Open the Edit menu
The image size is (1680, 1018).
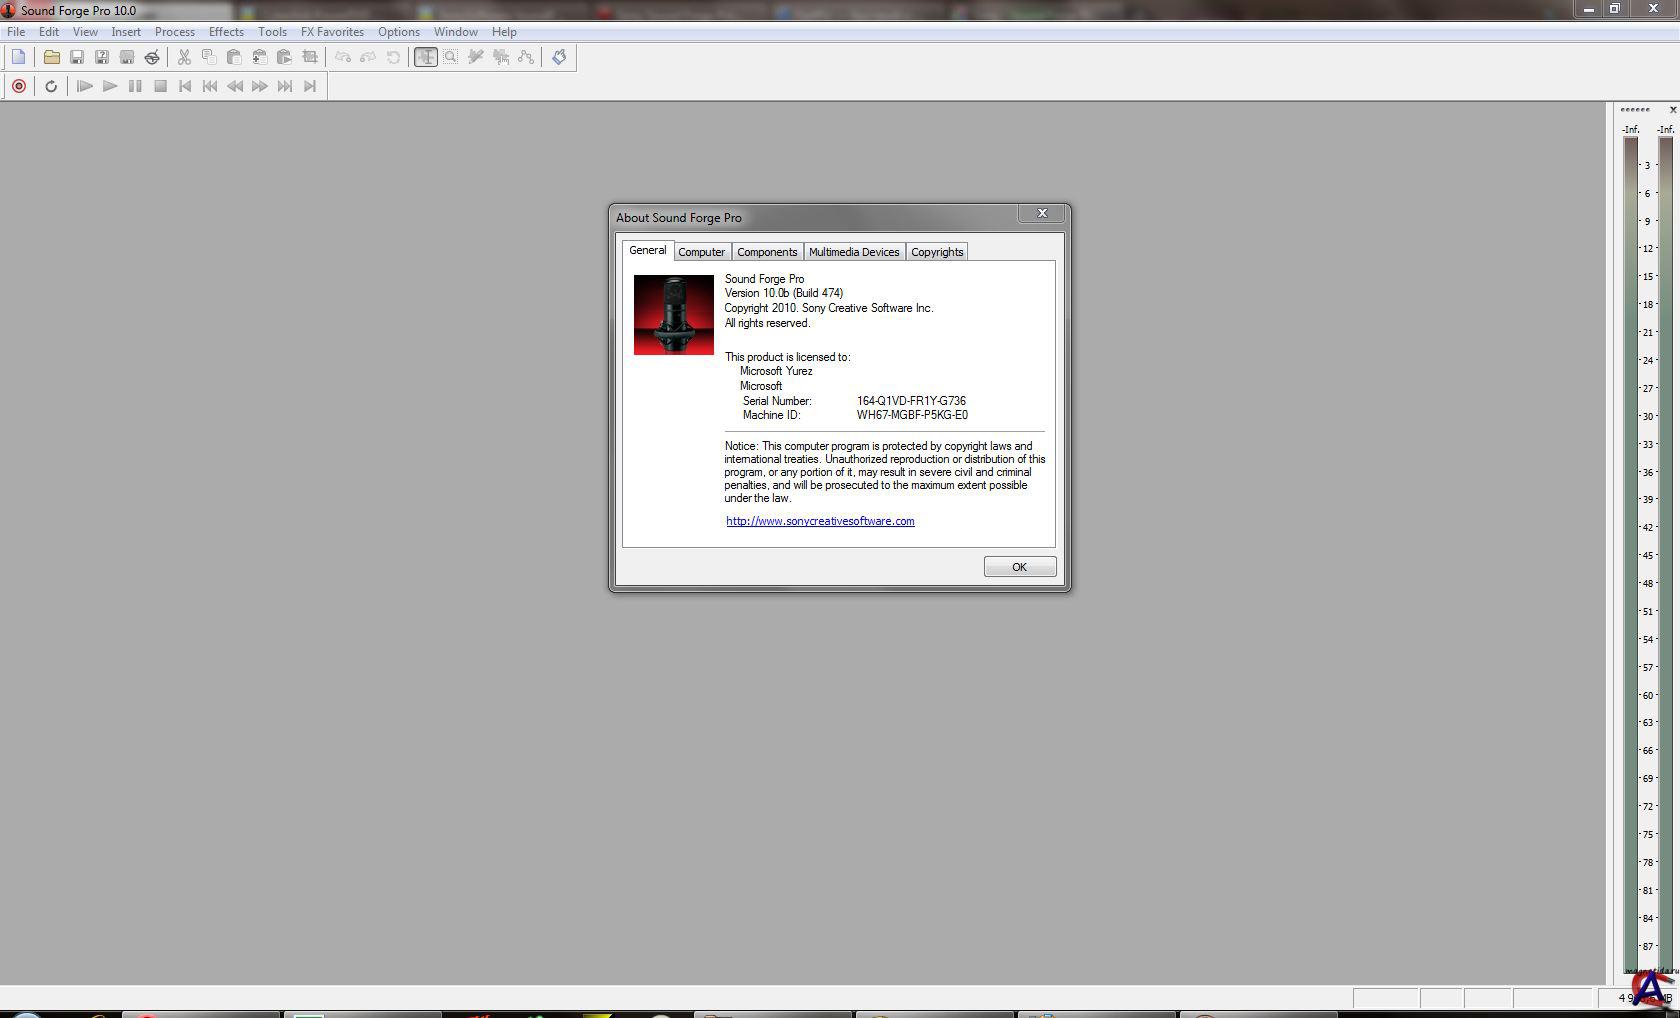pos(49,32)
